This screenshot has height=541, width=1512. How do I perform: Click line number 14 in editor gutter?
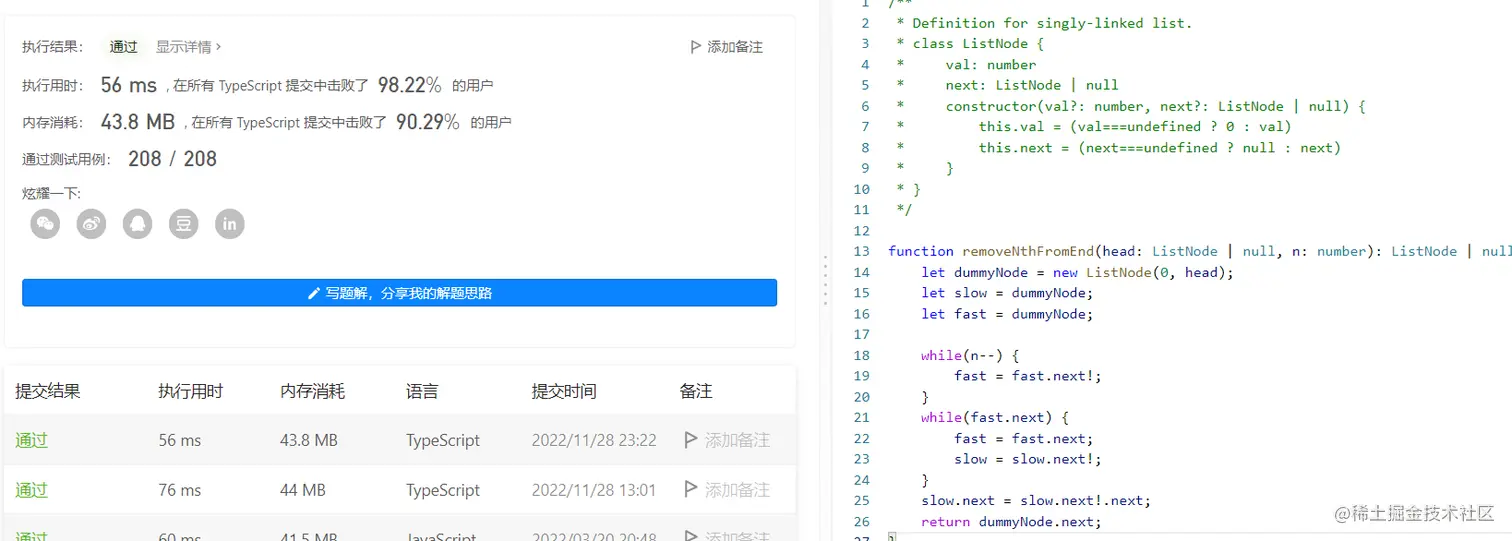click(x=862, y=272)
